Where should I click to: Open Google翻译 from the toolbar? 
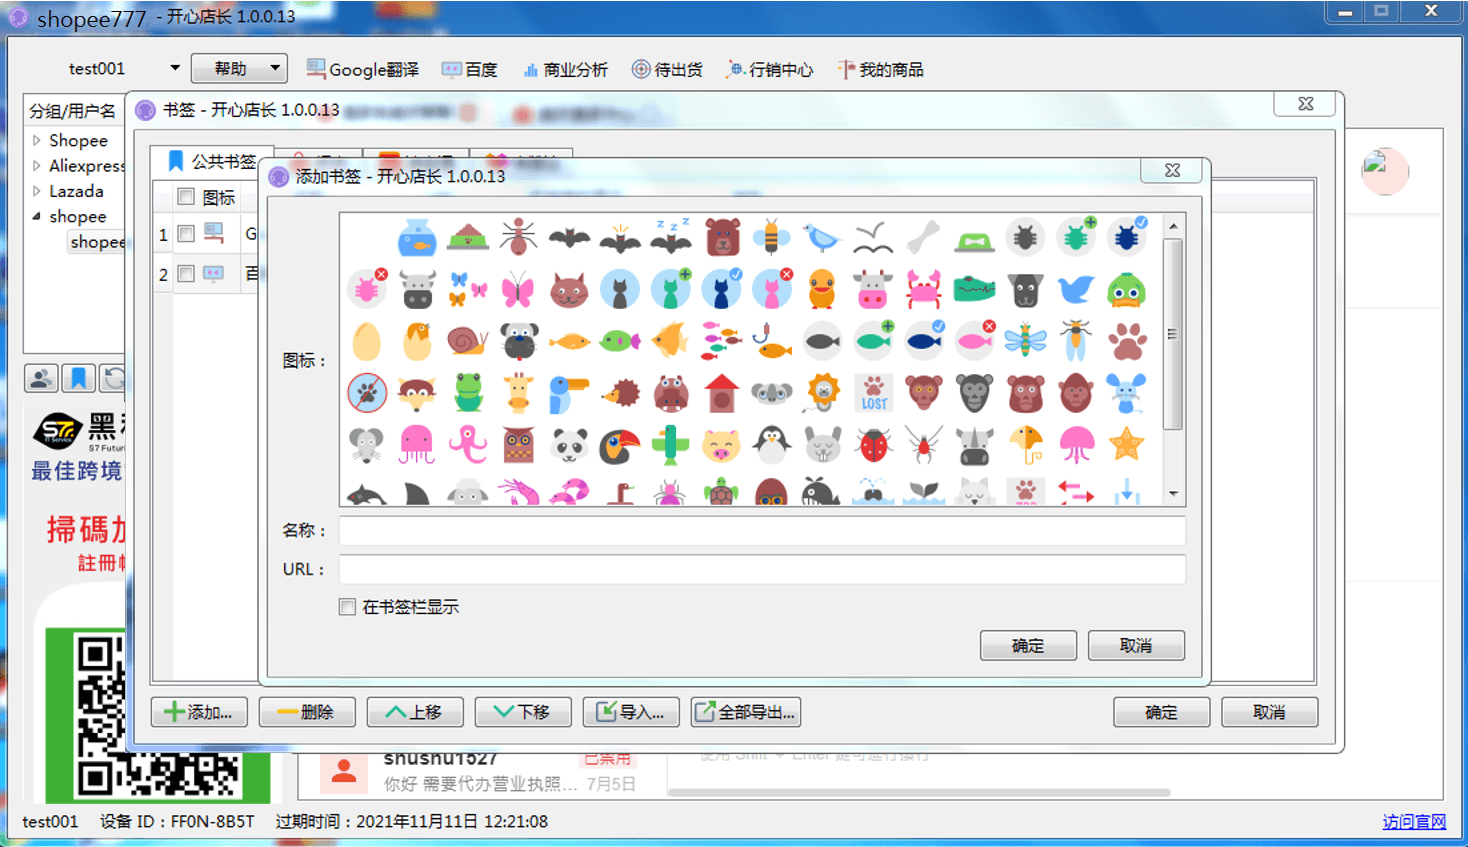pyautogui.click(x=362, y=69)
